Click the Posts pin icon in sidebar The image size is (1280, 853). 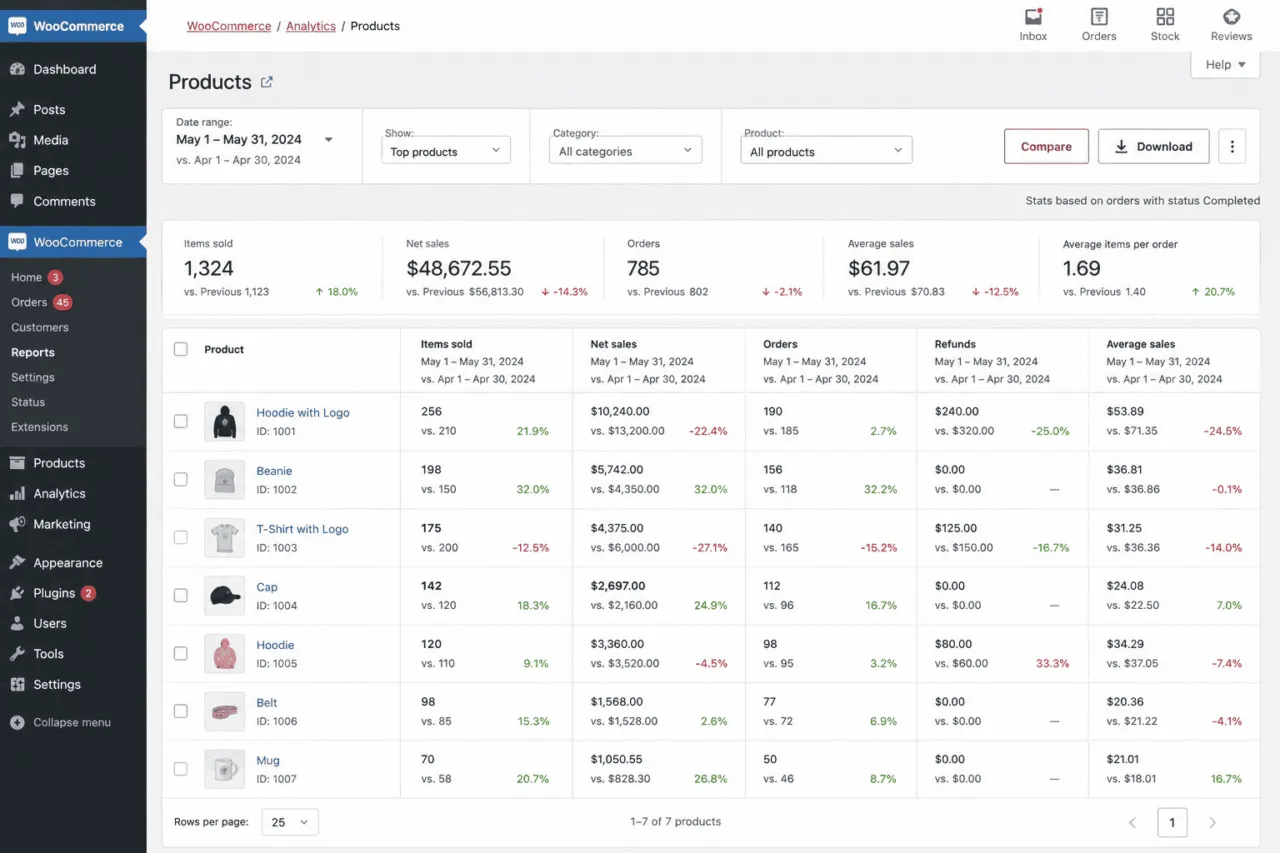(17, 110)
